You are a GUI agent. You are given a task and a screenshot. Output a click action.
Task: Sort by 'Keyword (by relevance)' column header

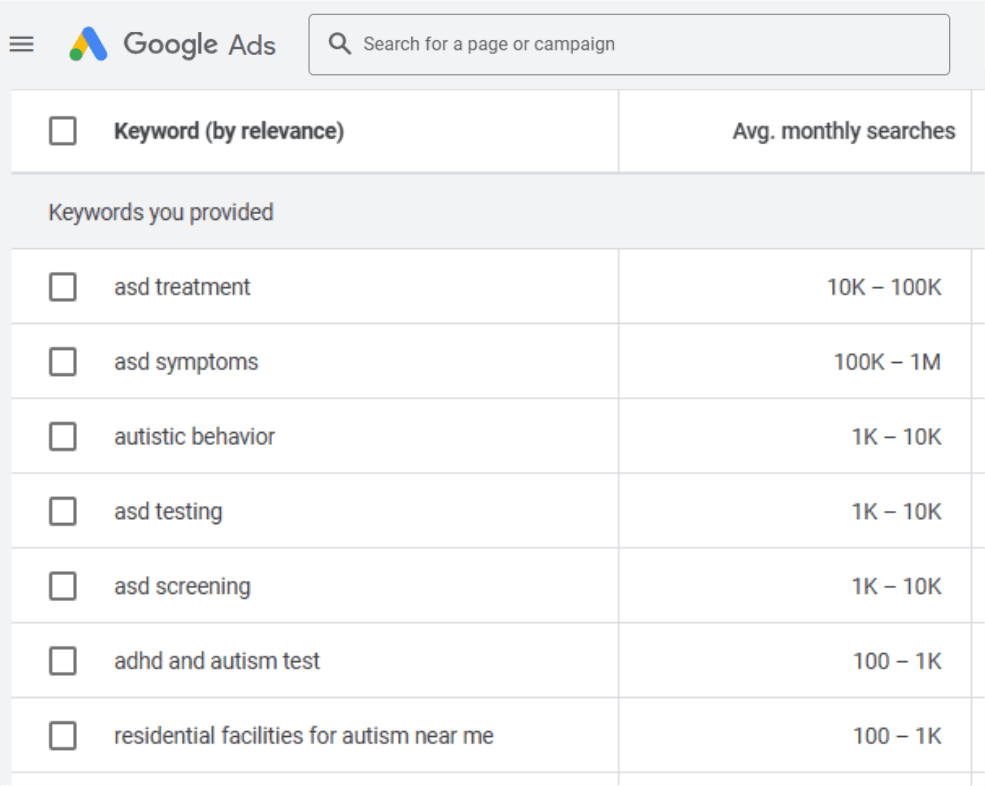point(229,131)
